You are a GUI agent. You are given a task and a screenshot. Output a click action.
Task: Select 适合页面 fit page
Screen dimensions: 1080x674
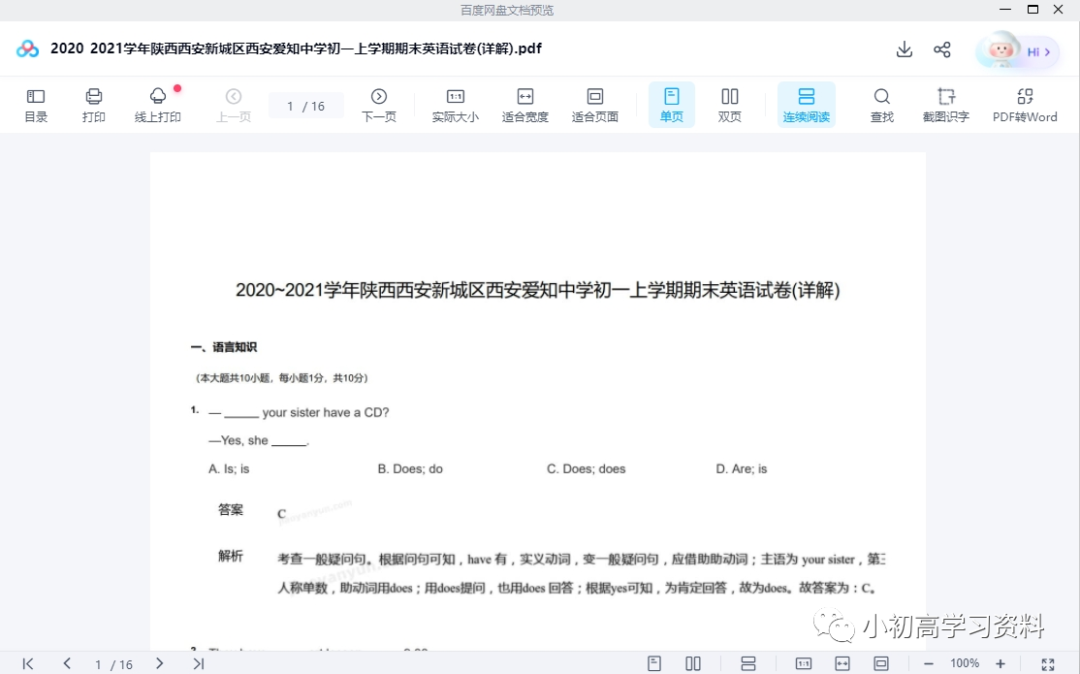point(595,105)
